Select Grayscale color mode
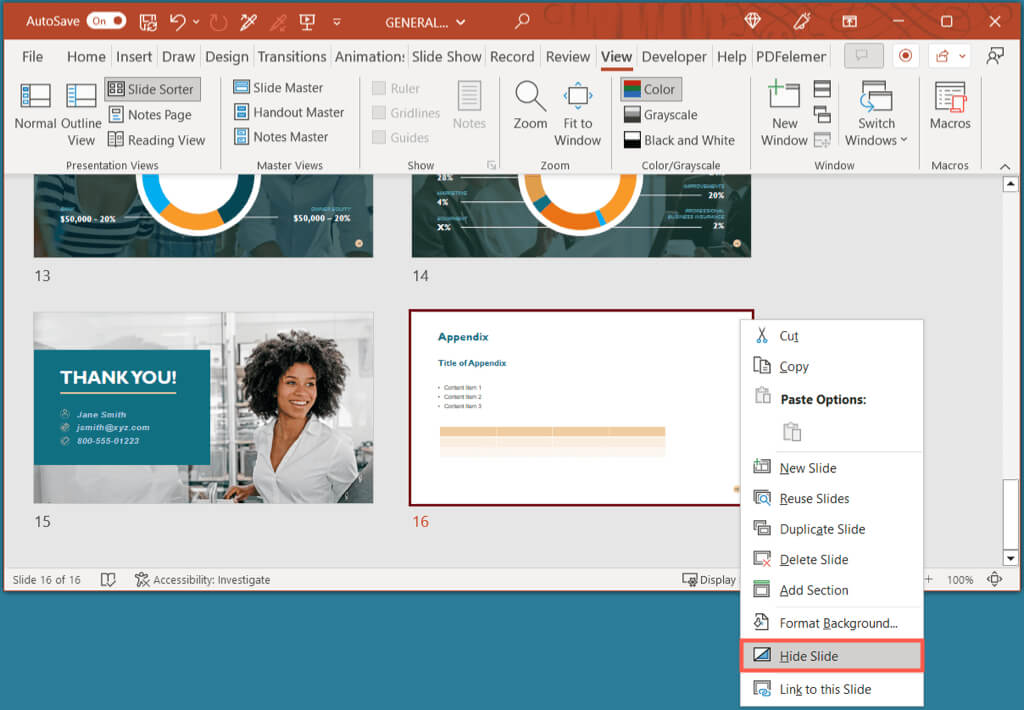This screenshot has height=710, width=1024. coord(660,115)
